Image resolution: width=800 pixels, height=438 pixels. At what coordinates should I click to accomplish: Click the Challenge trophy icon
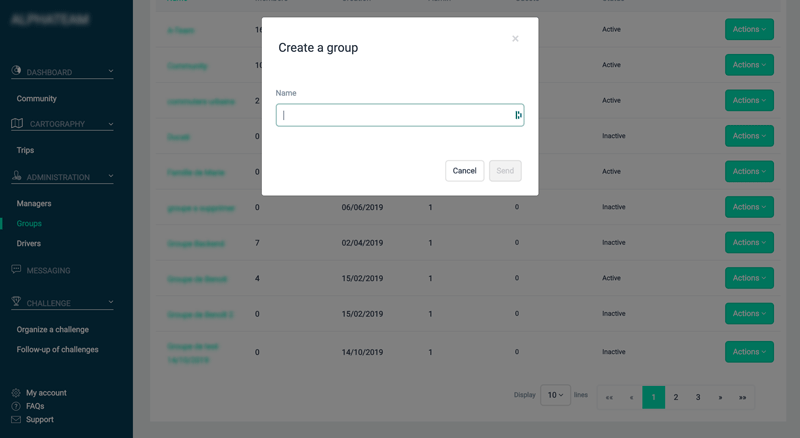pos(17,302)
